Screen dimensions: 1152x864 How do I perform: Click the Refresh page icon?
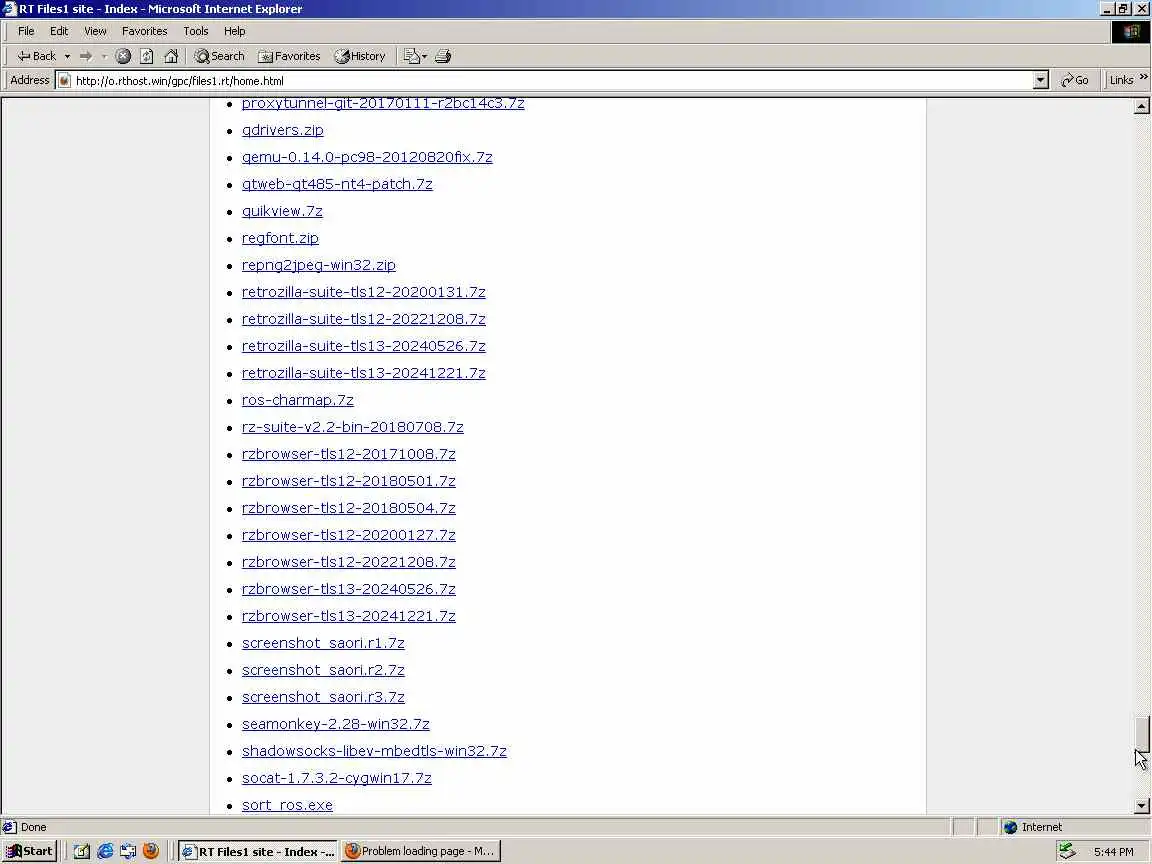click(x=147, y=56)
